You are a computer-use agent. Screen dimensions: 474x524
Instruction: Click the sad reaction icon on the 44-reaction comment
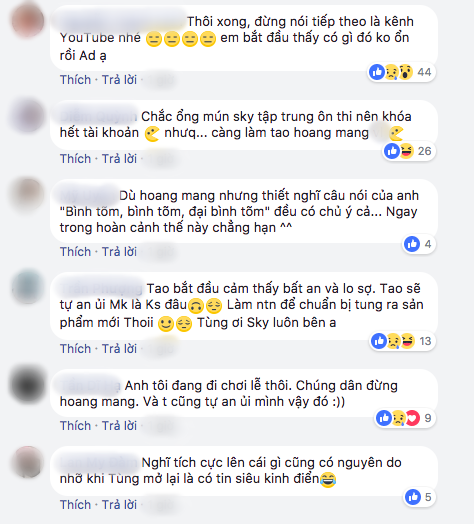coord(391,72)
